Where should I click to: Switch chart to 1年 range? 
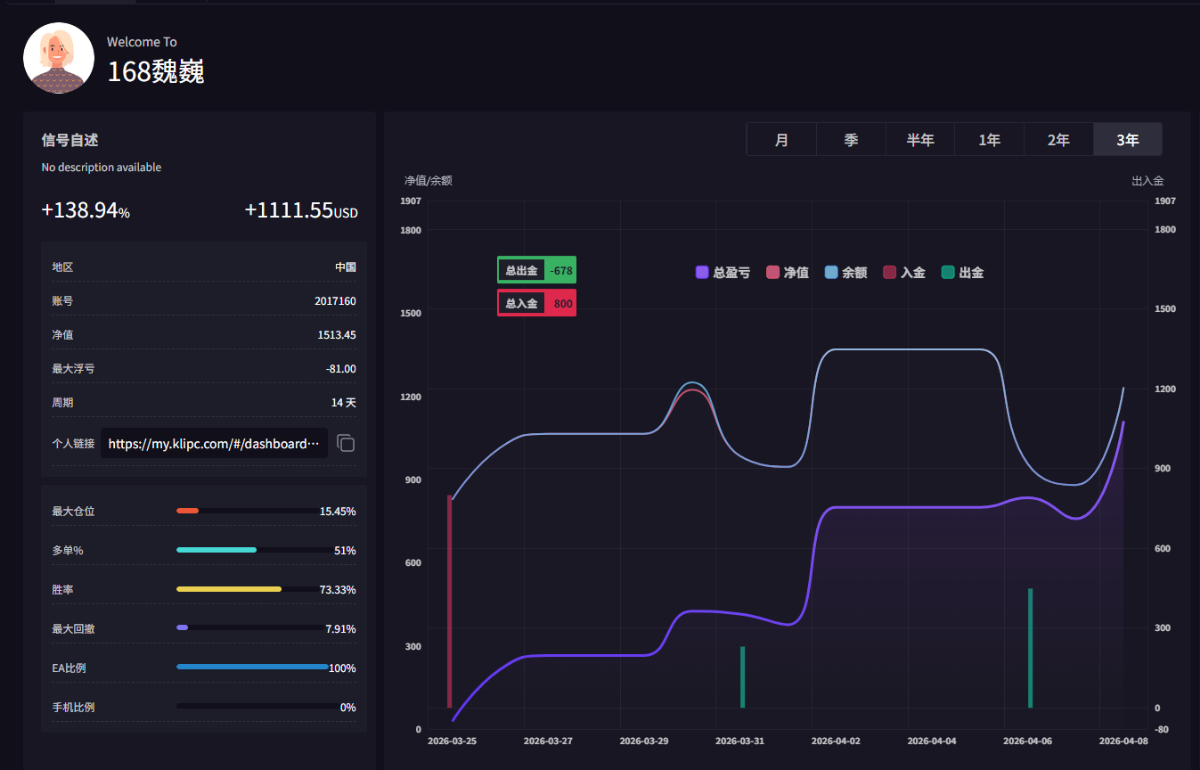(x=989, y=140)
